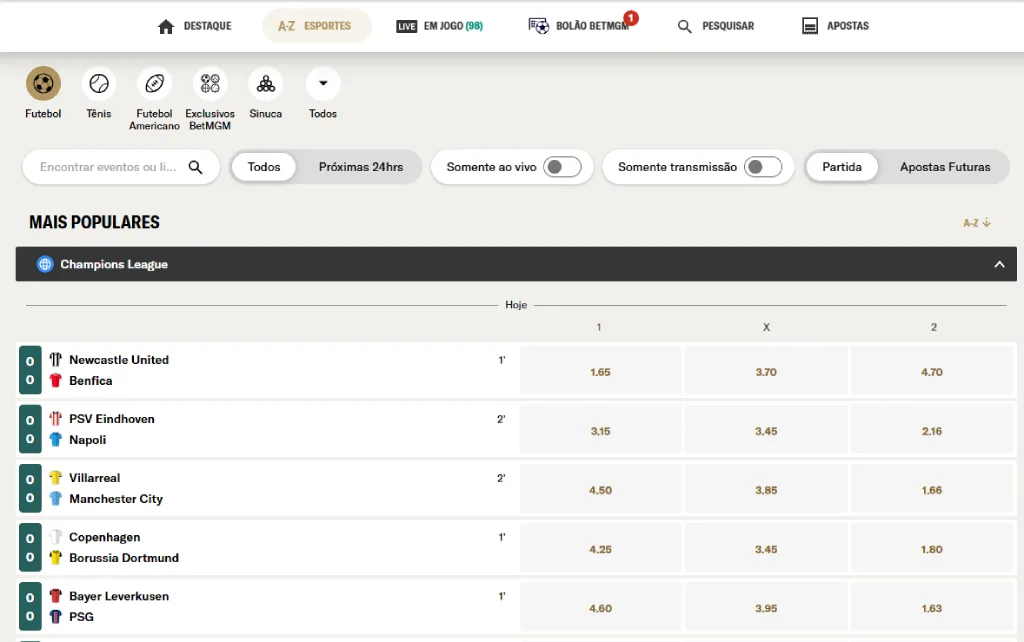Toggle Somente transmissão on

762,167
